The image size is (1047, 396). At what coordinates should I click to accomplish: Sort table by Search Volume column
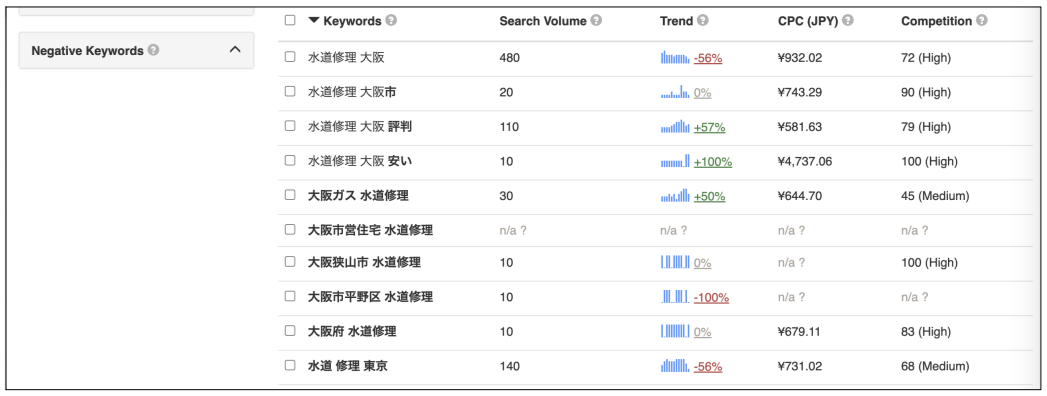click(x=543, y=21)
